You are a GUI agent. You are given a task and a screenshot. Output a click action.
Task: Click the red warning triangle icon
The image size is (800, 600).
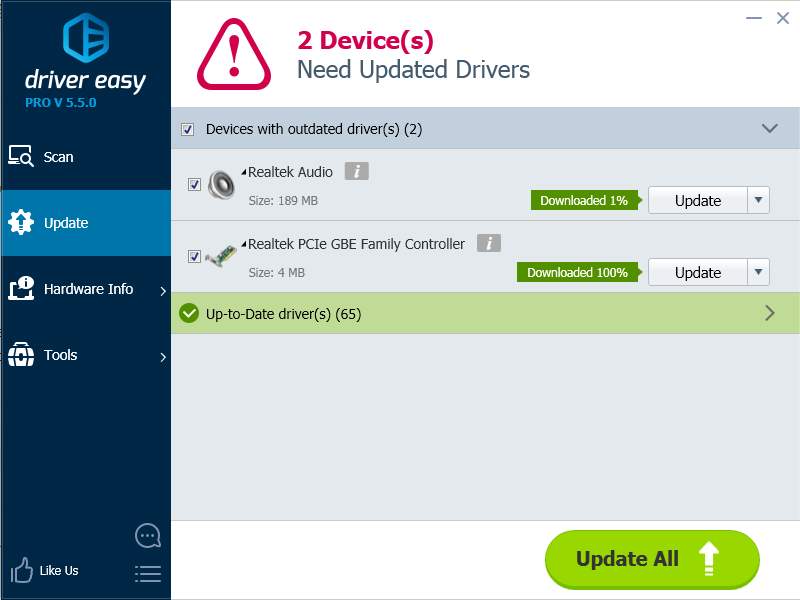point(234,55)
